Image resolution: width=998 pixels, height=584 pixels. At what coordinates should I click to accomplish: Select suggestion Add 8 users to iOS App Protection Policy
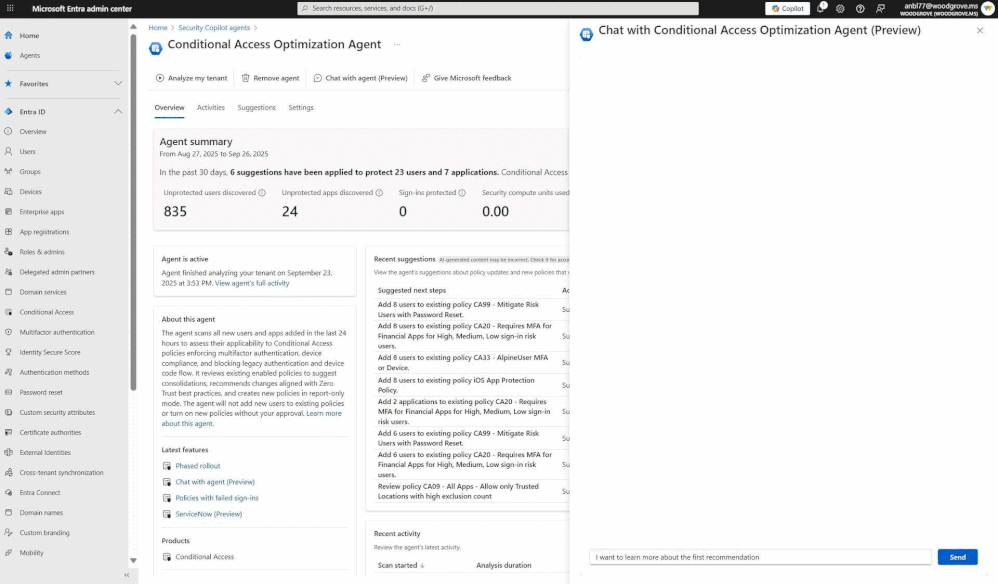click(x=456, y=385)
